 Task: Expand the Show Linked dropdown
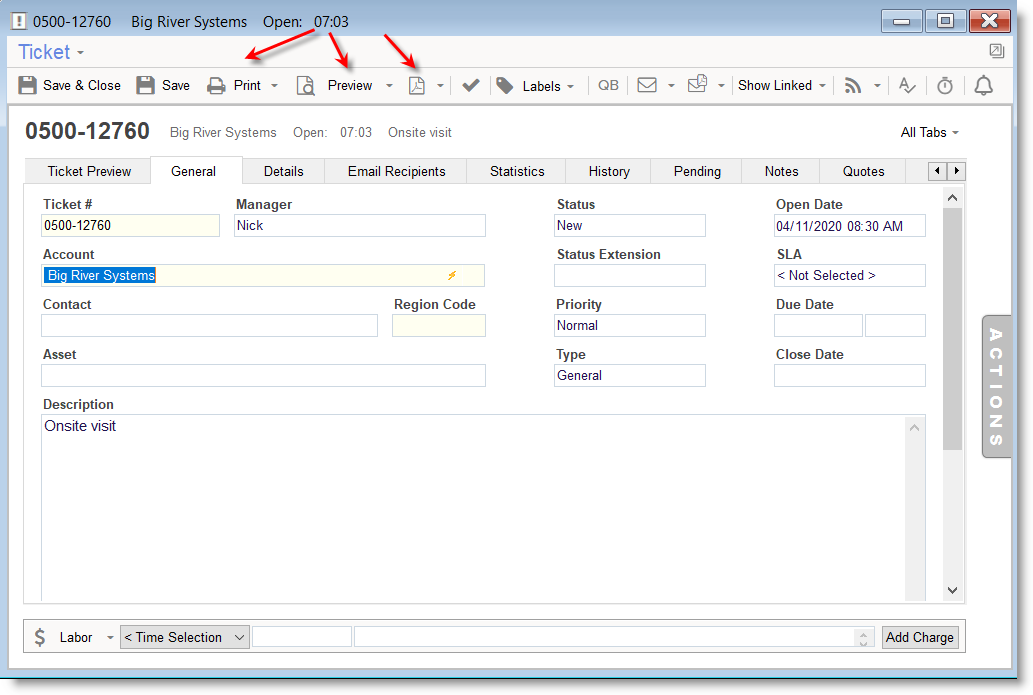click(x=782, y=86)
